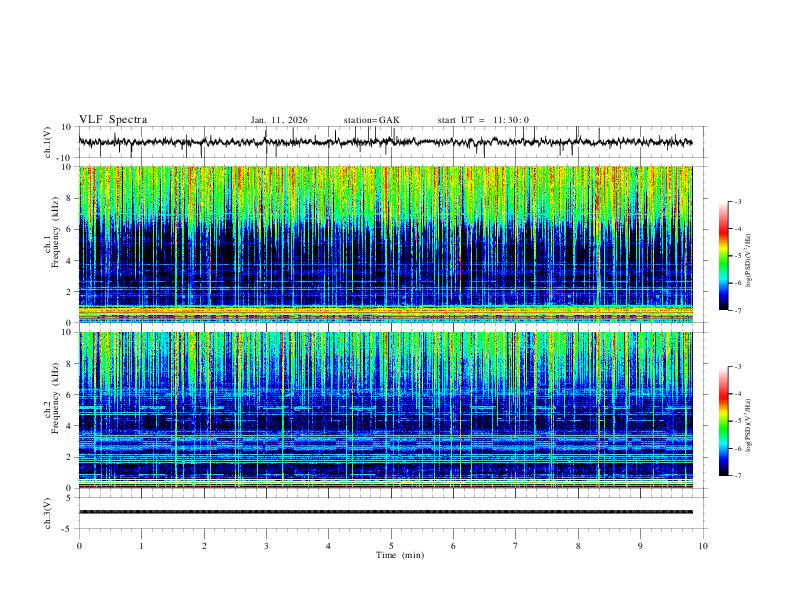792x612 pixels.
Task: Click the "8" tick on ch.2 frequency axis
Action: coord(70,364)
